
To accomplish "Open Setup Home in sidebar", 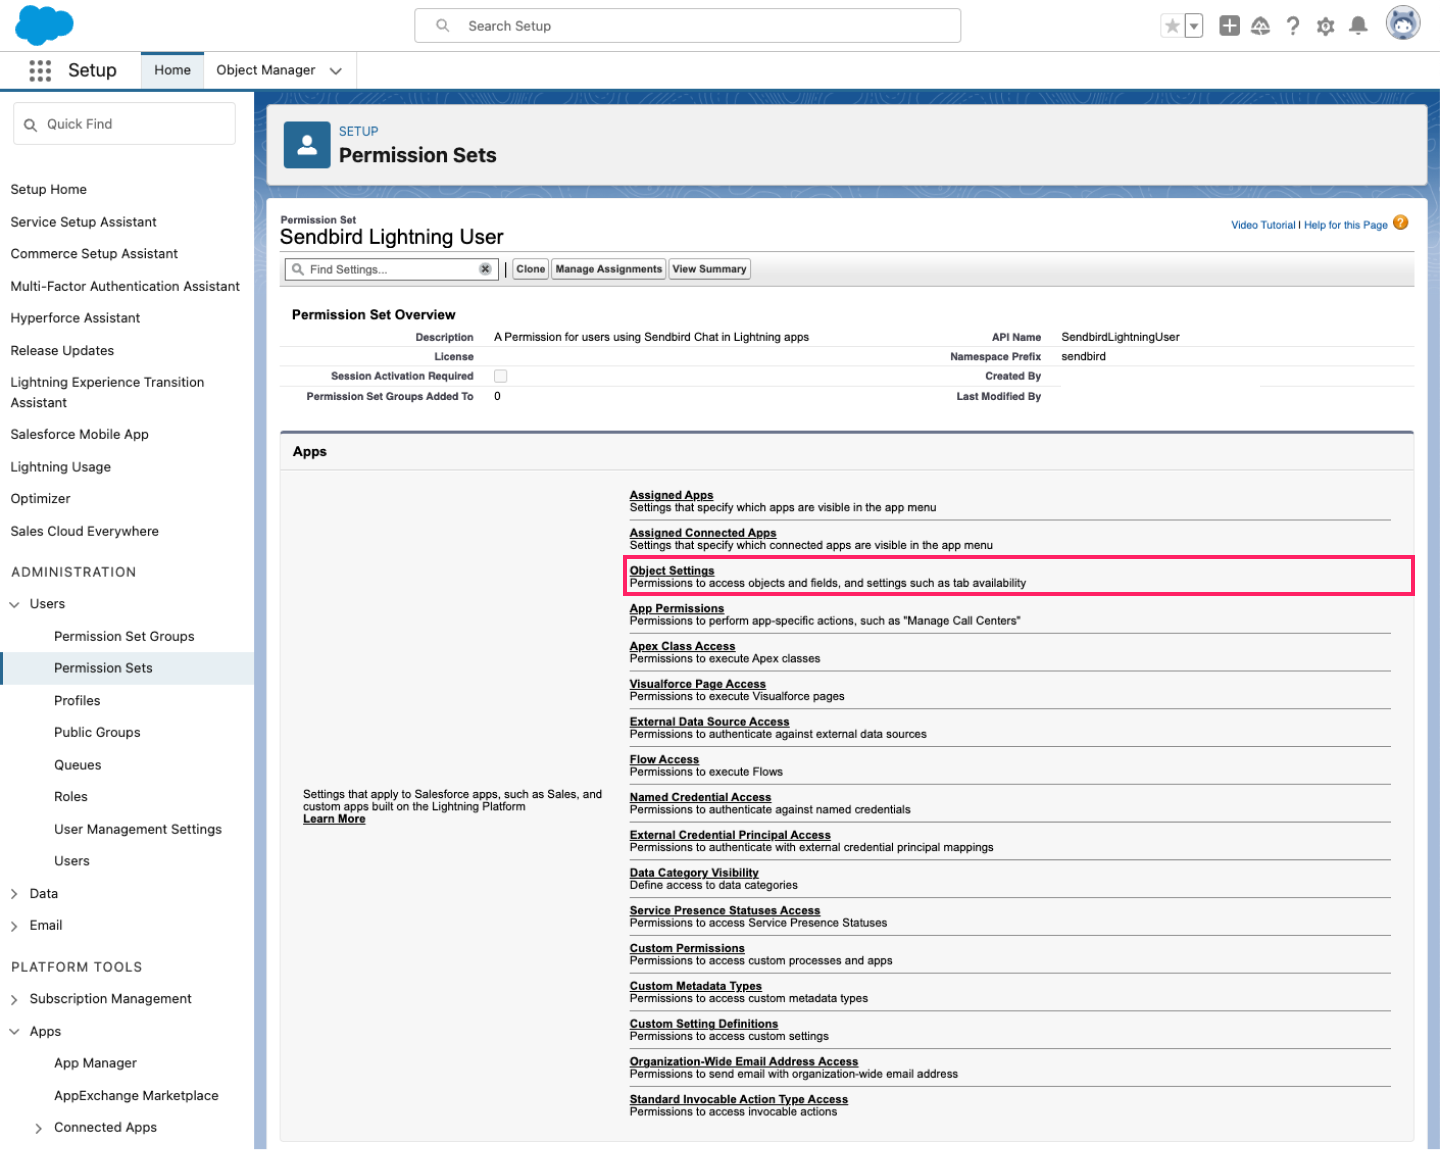I will tap(49, 189).
